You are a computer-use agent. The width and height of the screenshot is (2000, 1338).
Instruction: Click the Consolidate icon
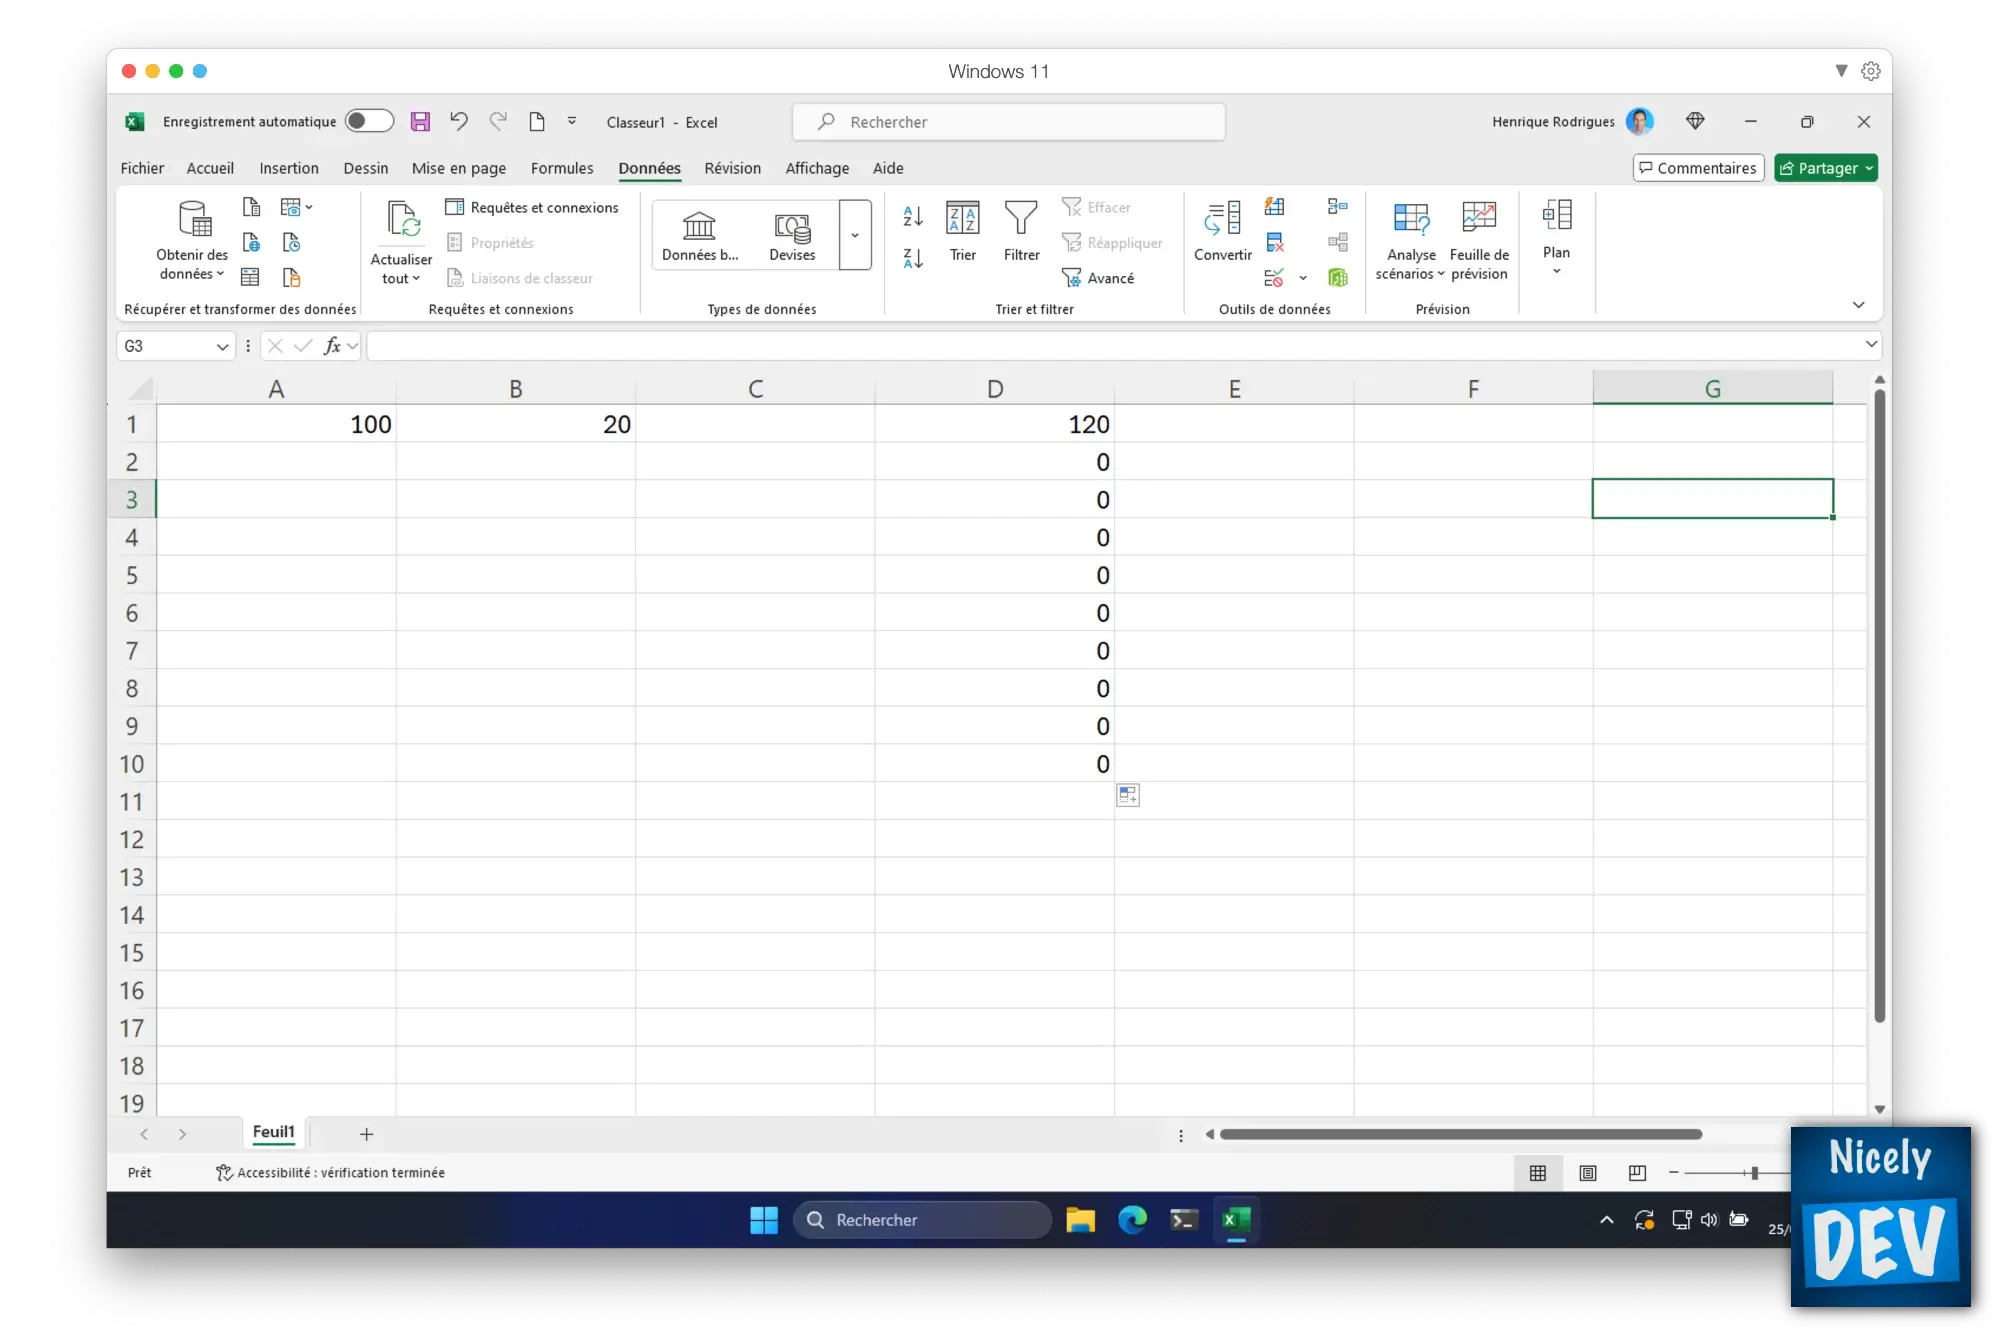coord(1337,207)
